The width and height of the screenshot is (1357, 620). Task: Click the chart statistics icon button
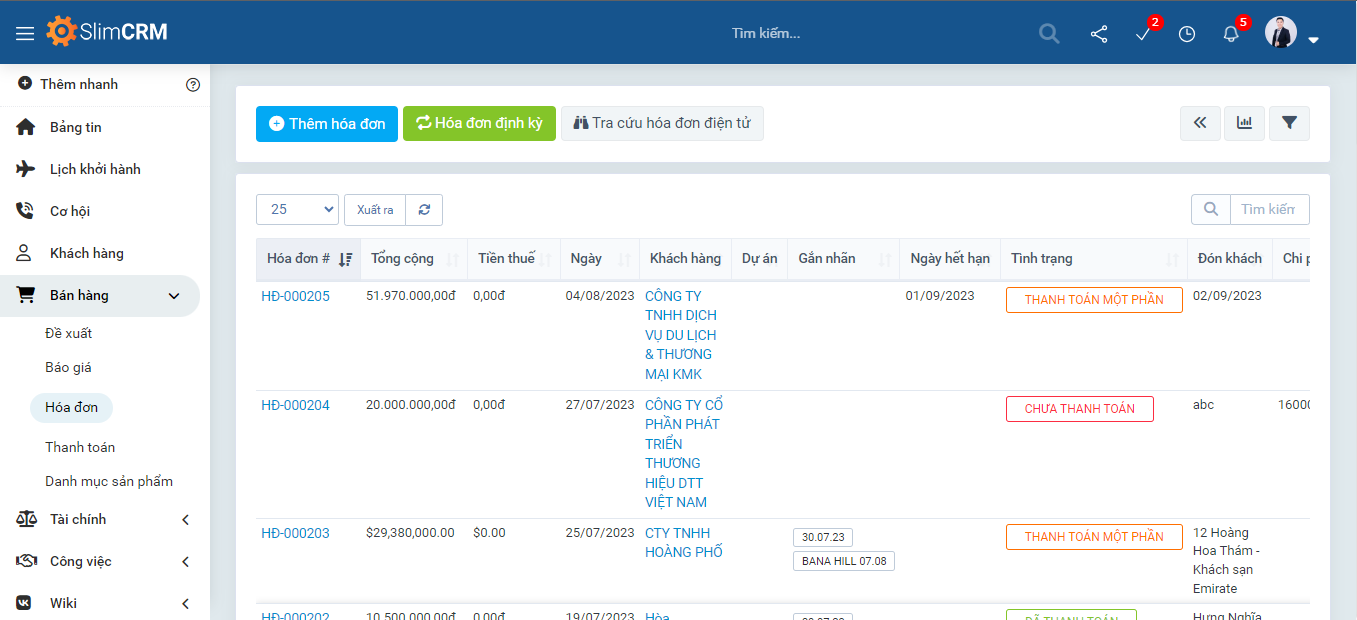(1244, 123)
